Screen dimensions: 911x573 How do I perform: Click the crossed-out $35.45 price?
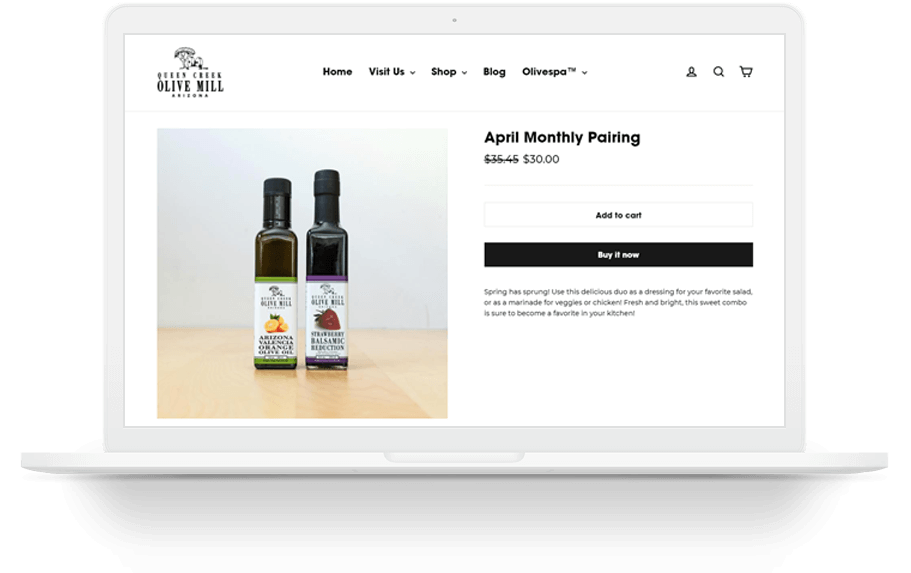tap(501, 159)
